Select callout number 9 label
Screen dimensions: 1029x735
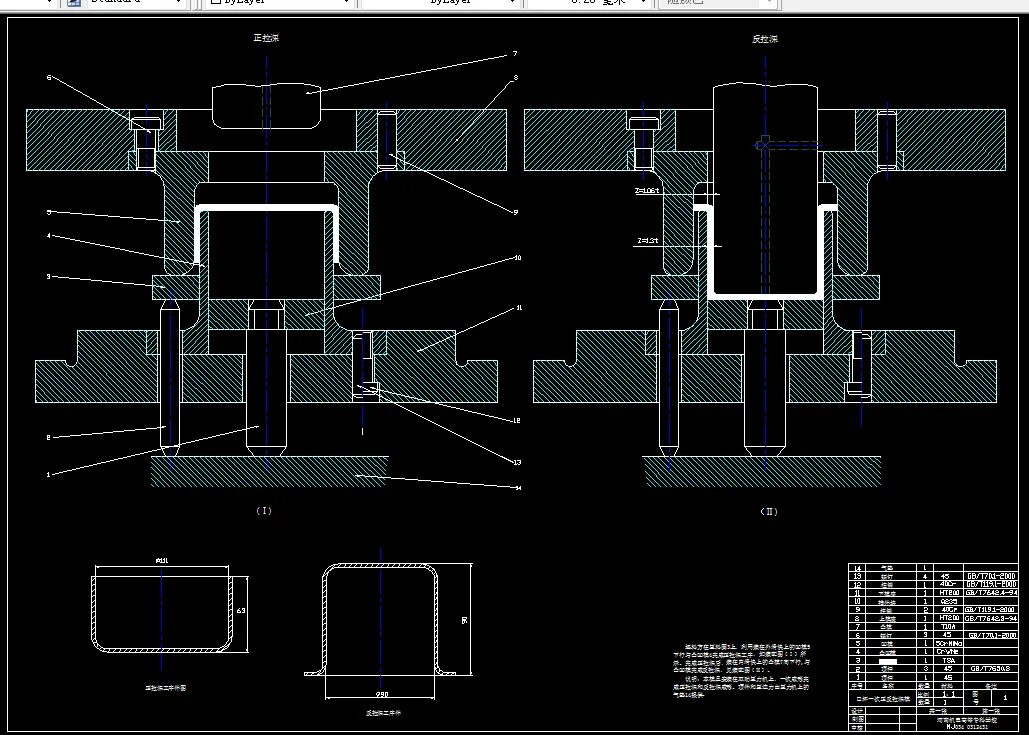coord(516,212)
